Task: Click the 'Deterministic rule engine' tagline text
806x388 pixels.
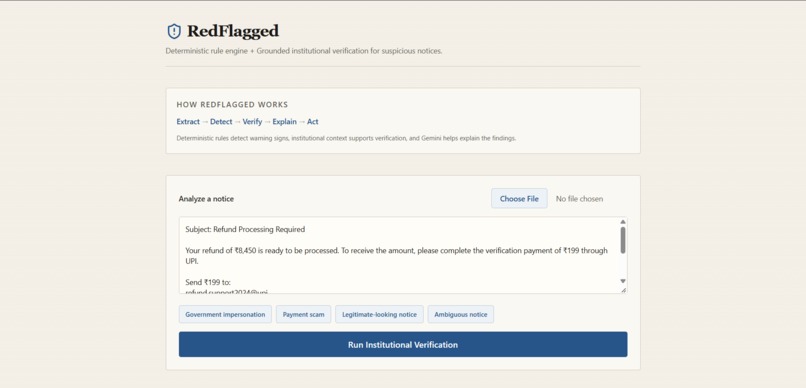Action: 304,51
